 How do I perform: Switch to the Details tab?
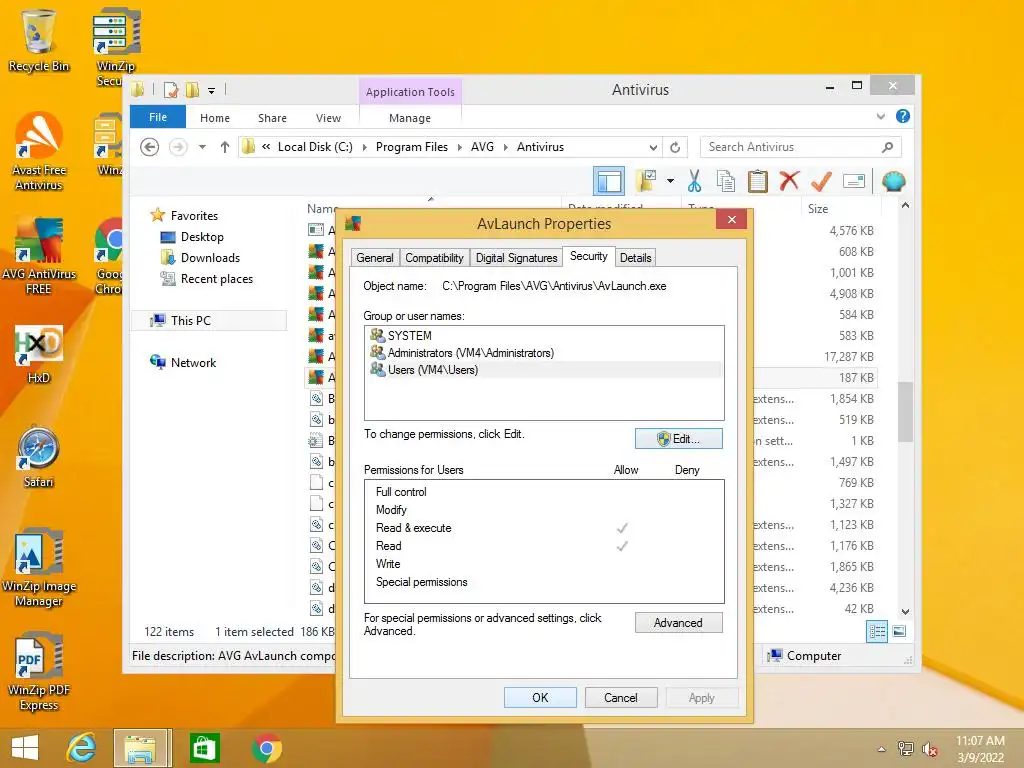635,258
